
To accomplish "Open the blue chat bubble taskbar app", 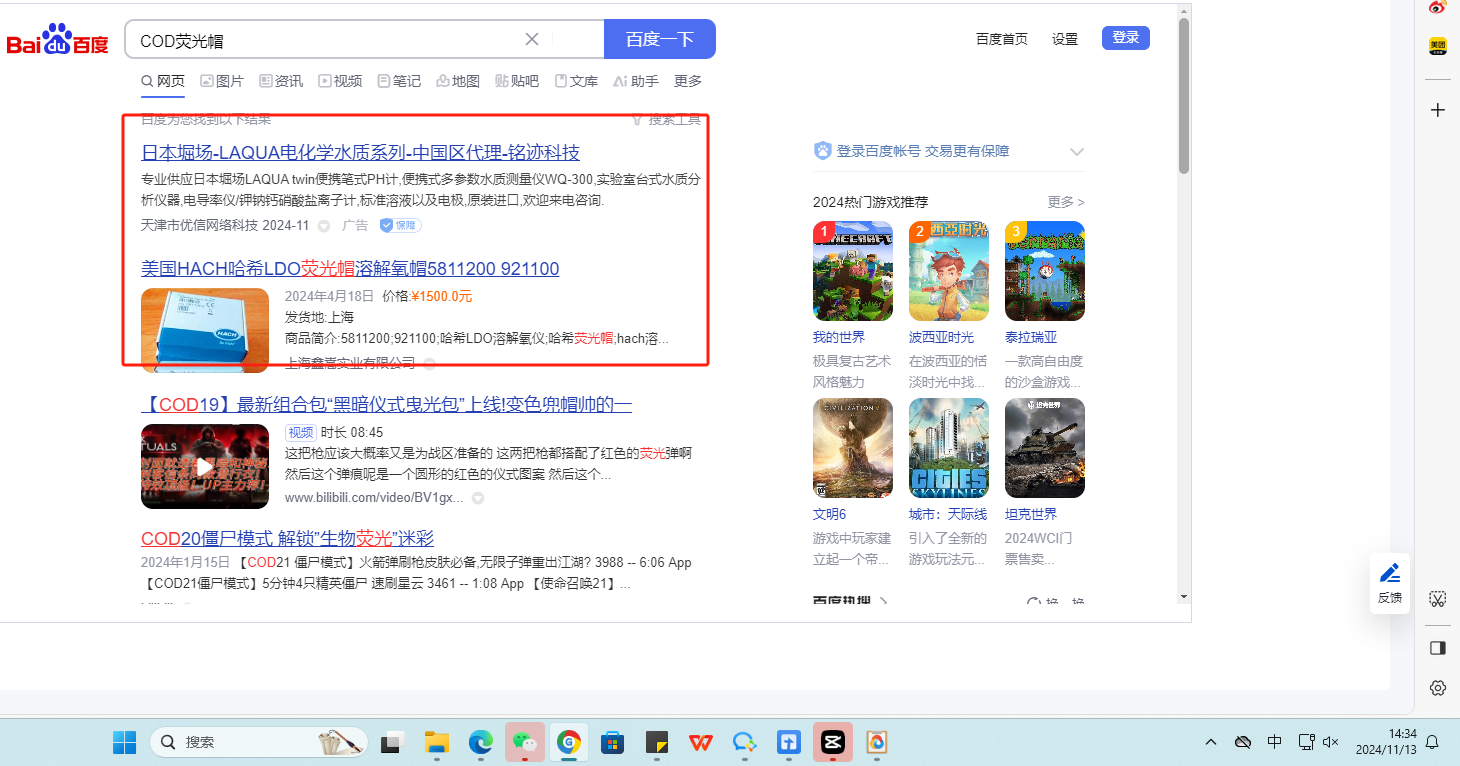I will [x=744, y=742].
